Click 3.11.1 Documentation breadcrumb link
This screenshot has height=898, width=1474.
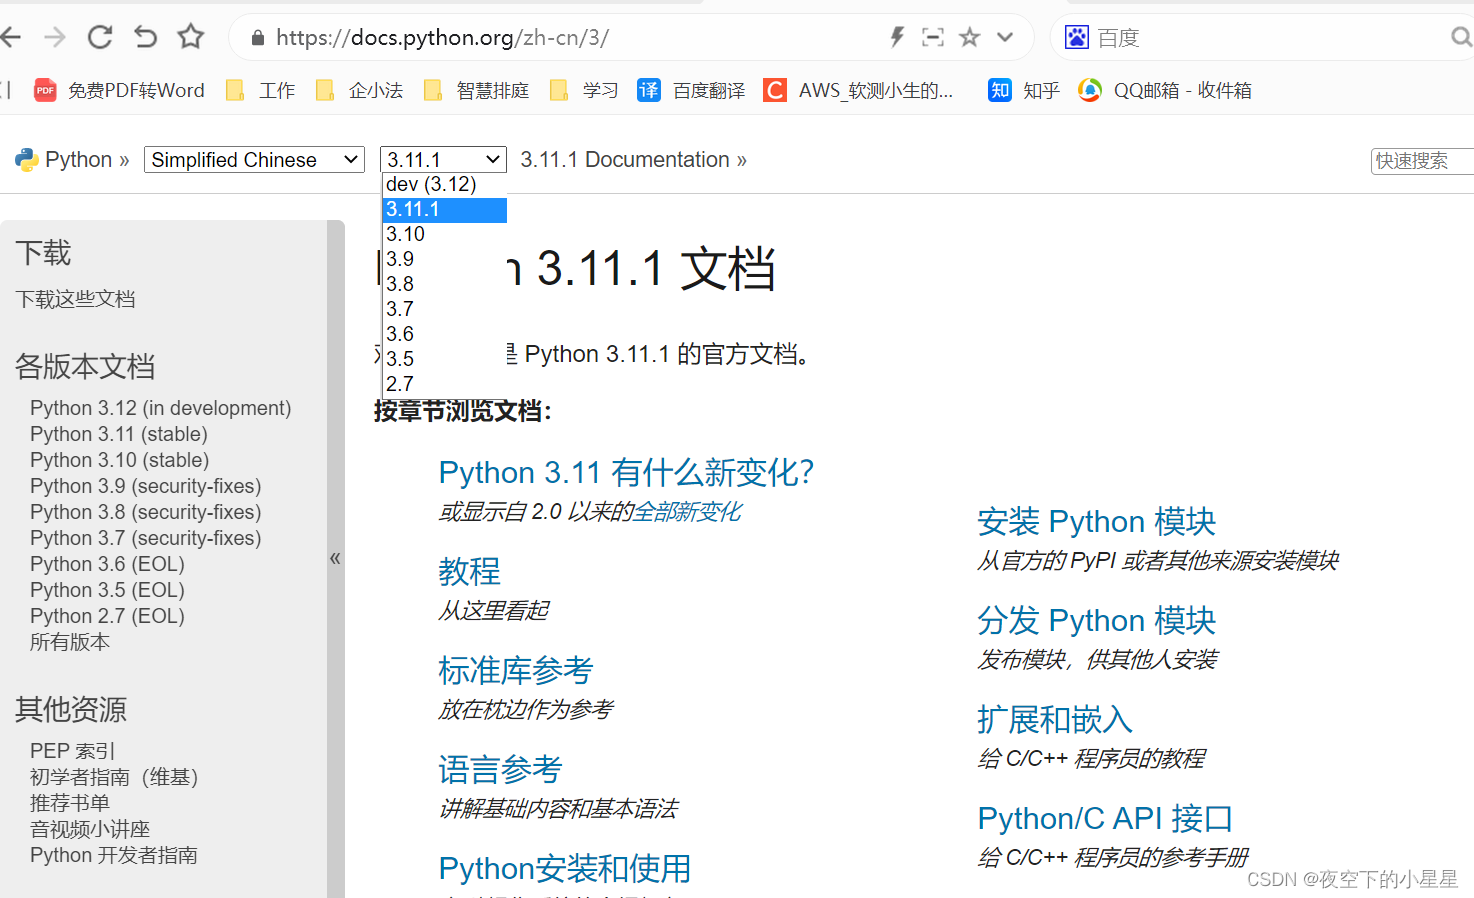coord(625,160)
